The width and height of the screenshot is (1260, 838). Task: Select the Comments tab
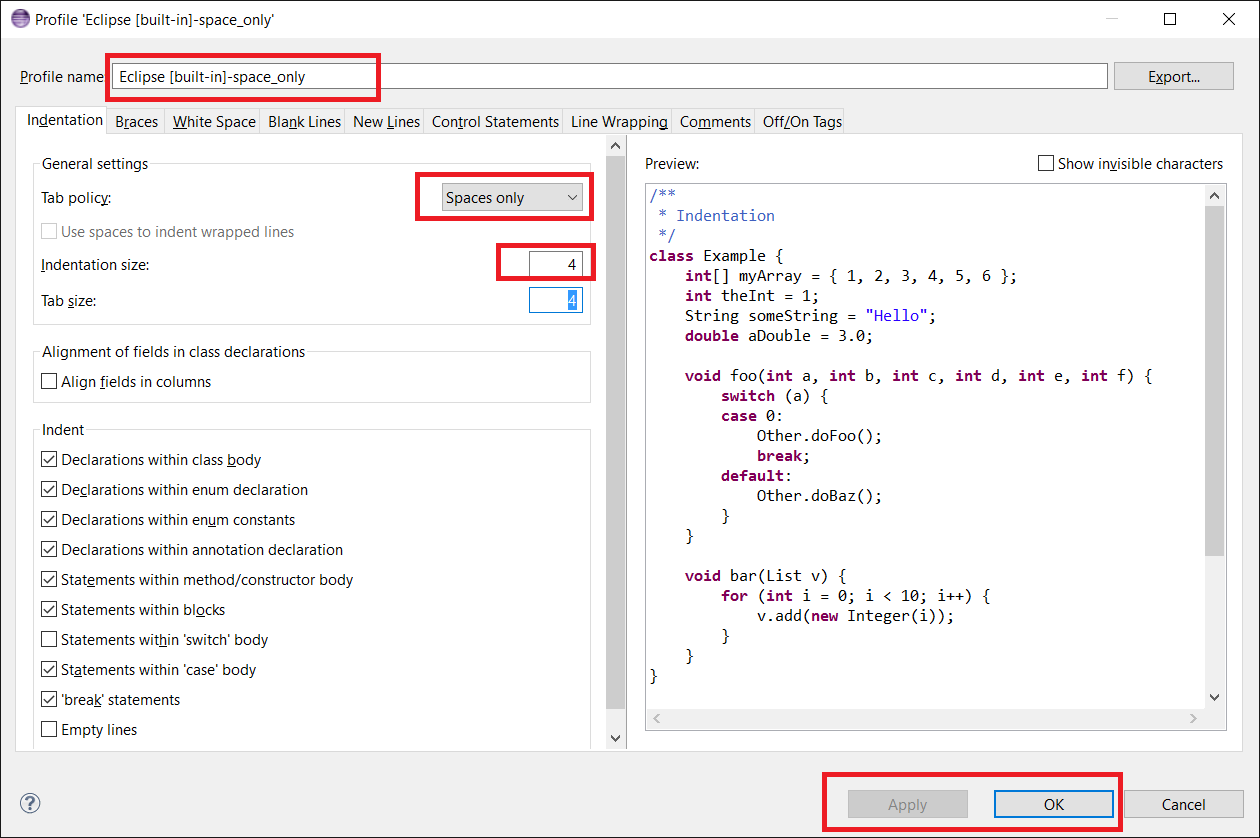click(713, 121)
